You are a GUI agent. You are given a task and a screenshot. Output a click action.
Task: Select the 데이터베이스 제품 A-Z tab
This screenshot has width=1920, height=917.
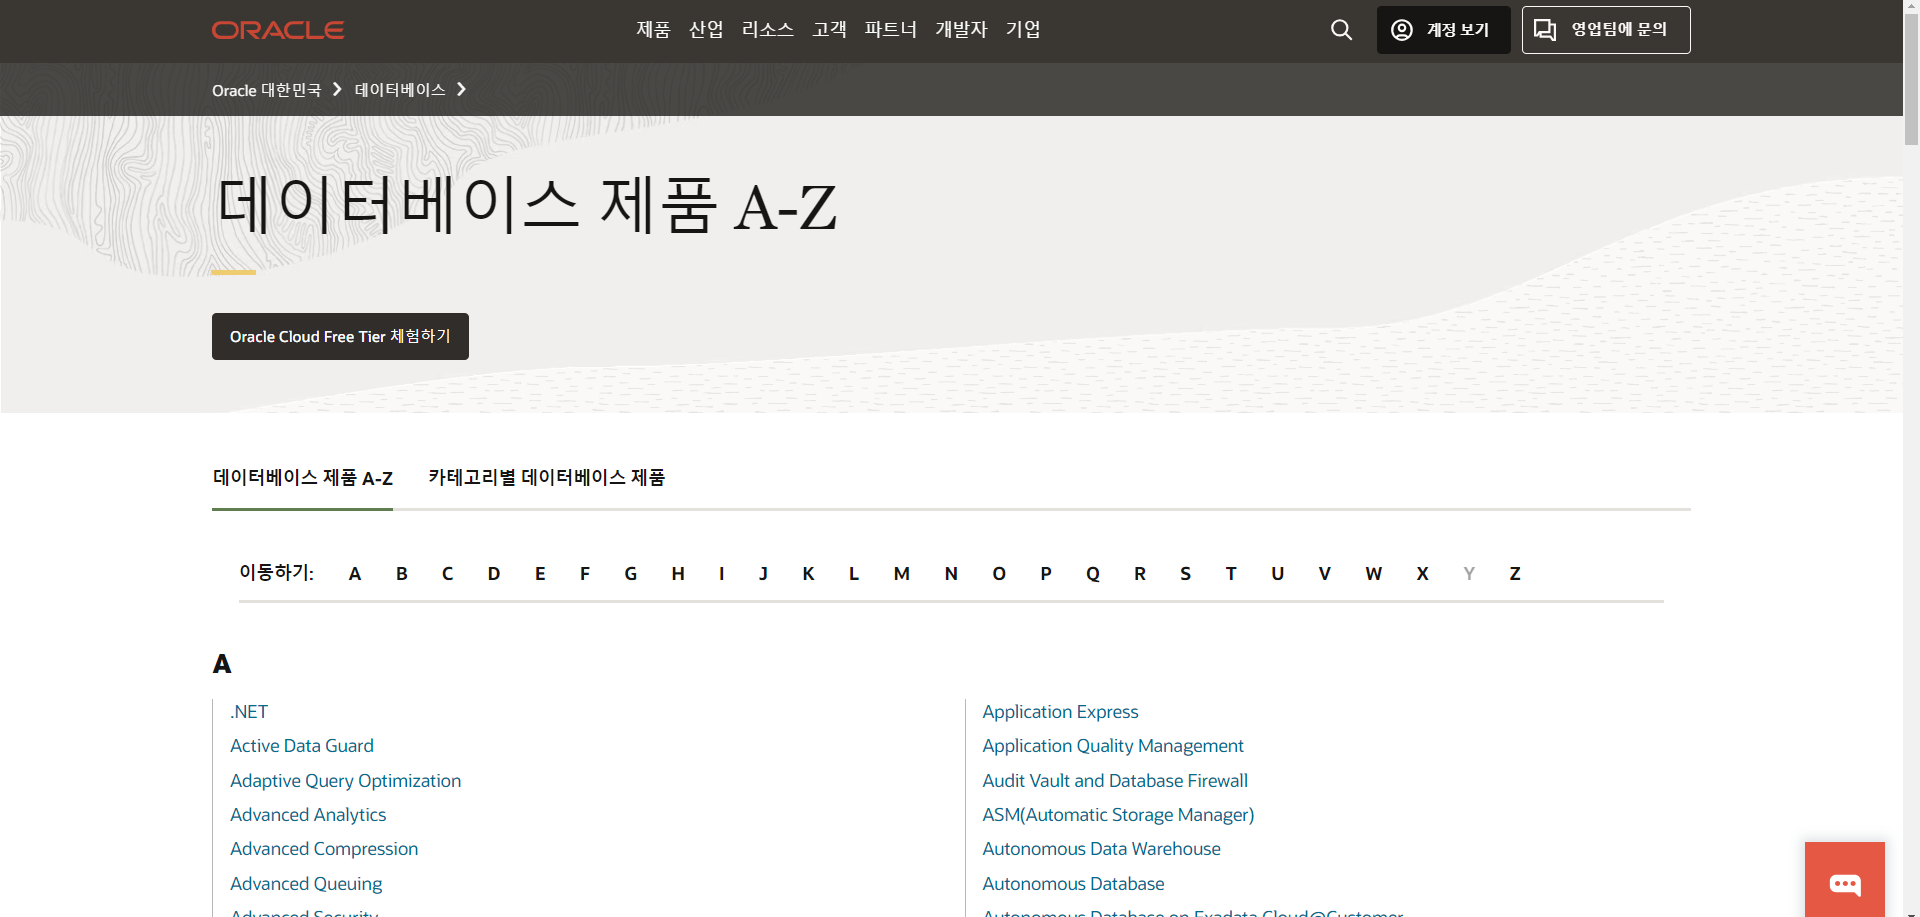click(302, 478)
